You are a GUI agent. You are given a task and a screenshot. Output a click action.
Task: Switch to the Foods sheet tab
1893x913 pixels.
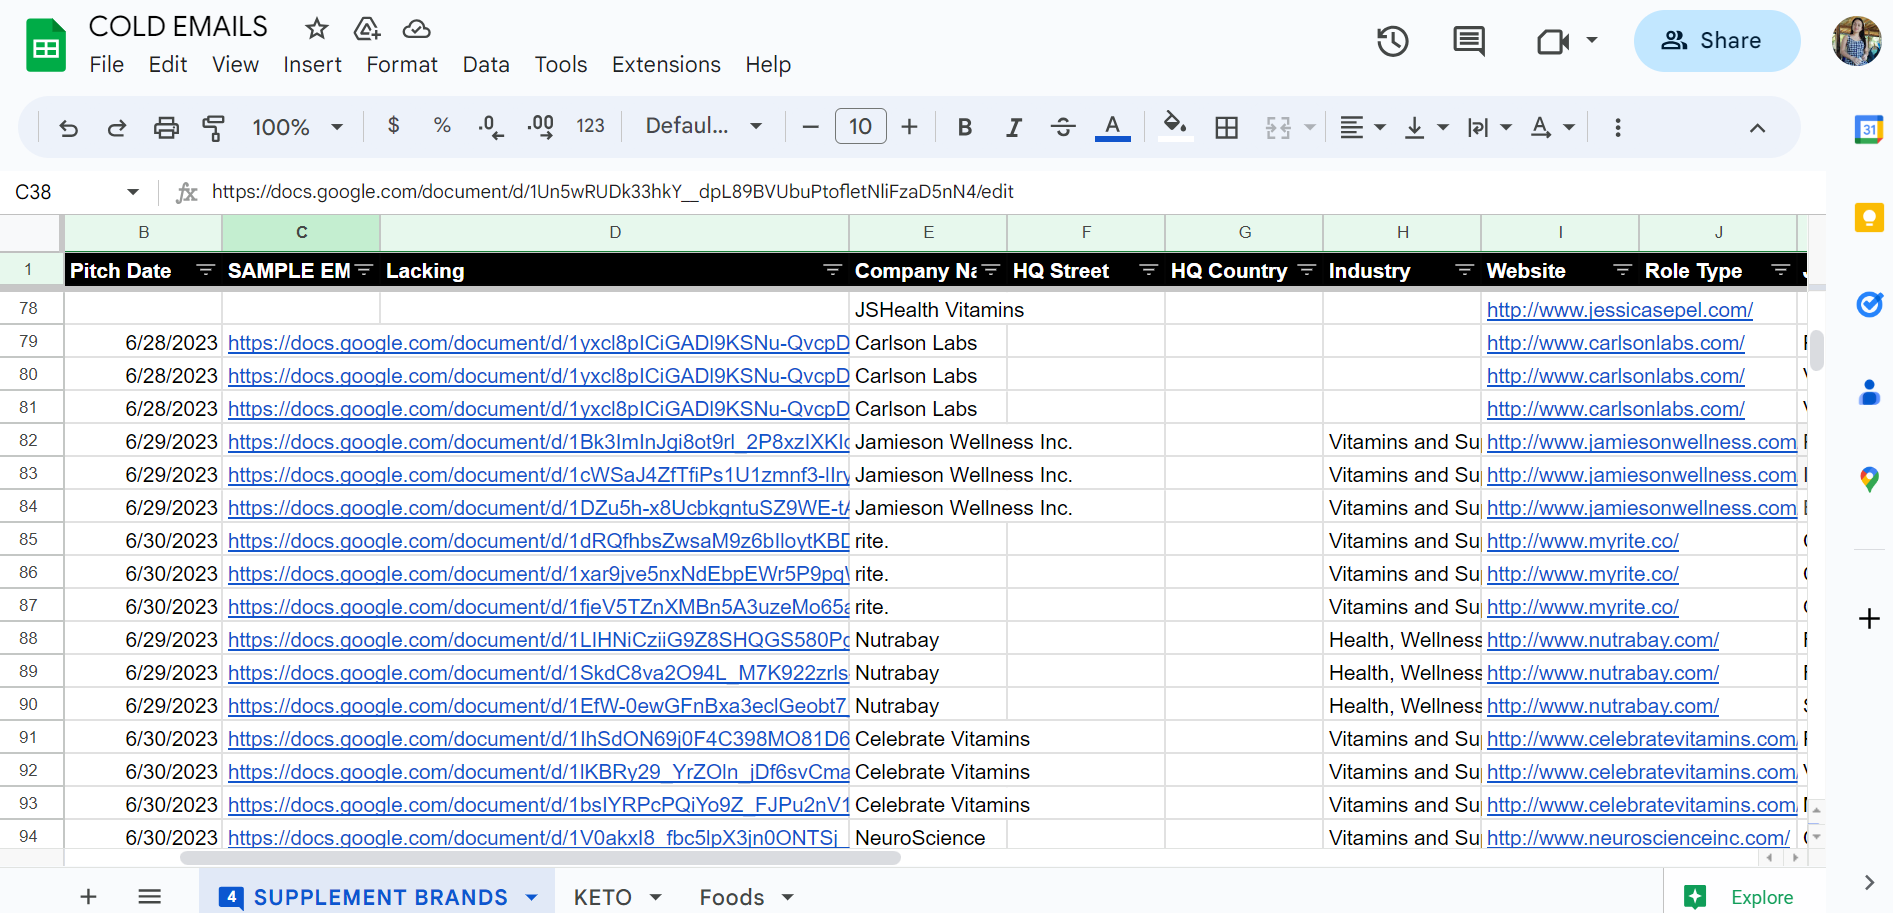tap(731, 897)
